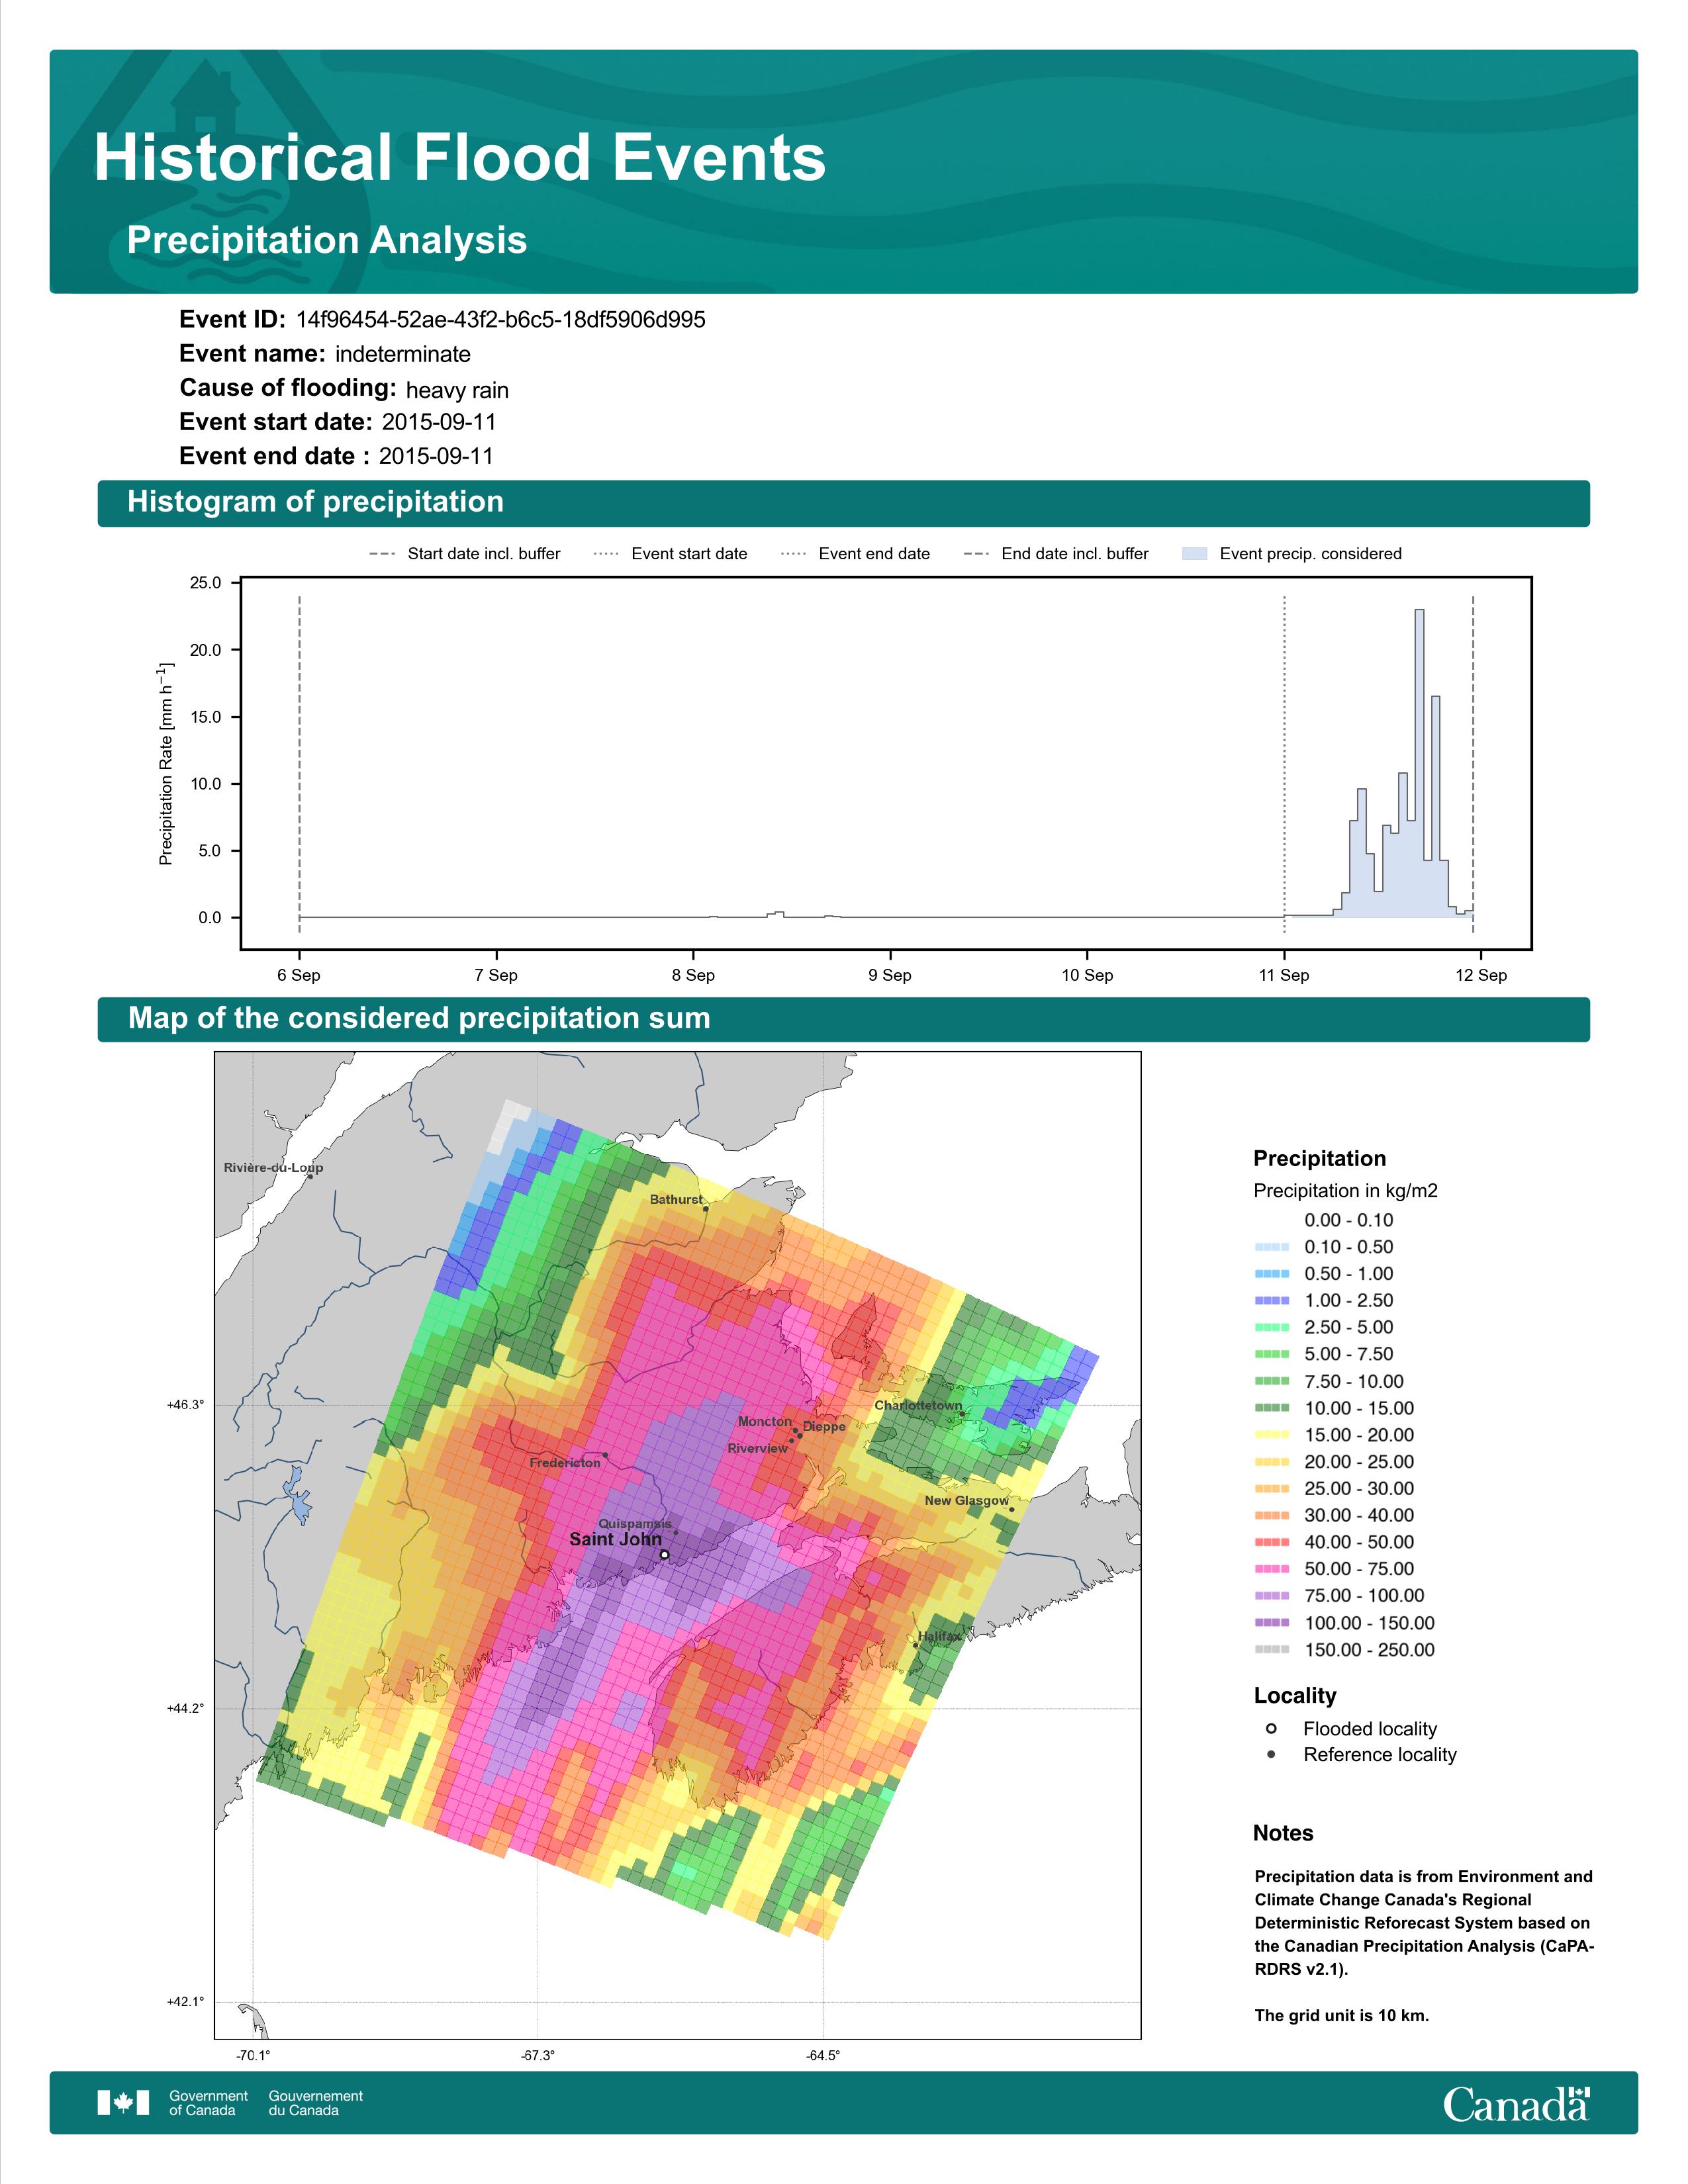1688x2184 pixels.
Task: Click the Canada wordmark logo in footer
Action: click(x=1515, y=2103)
